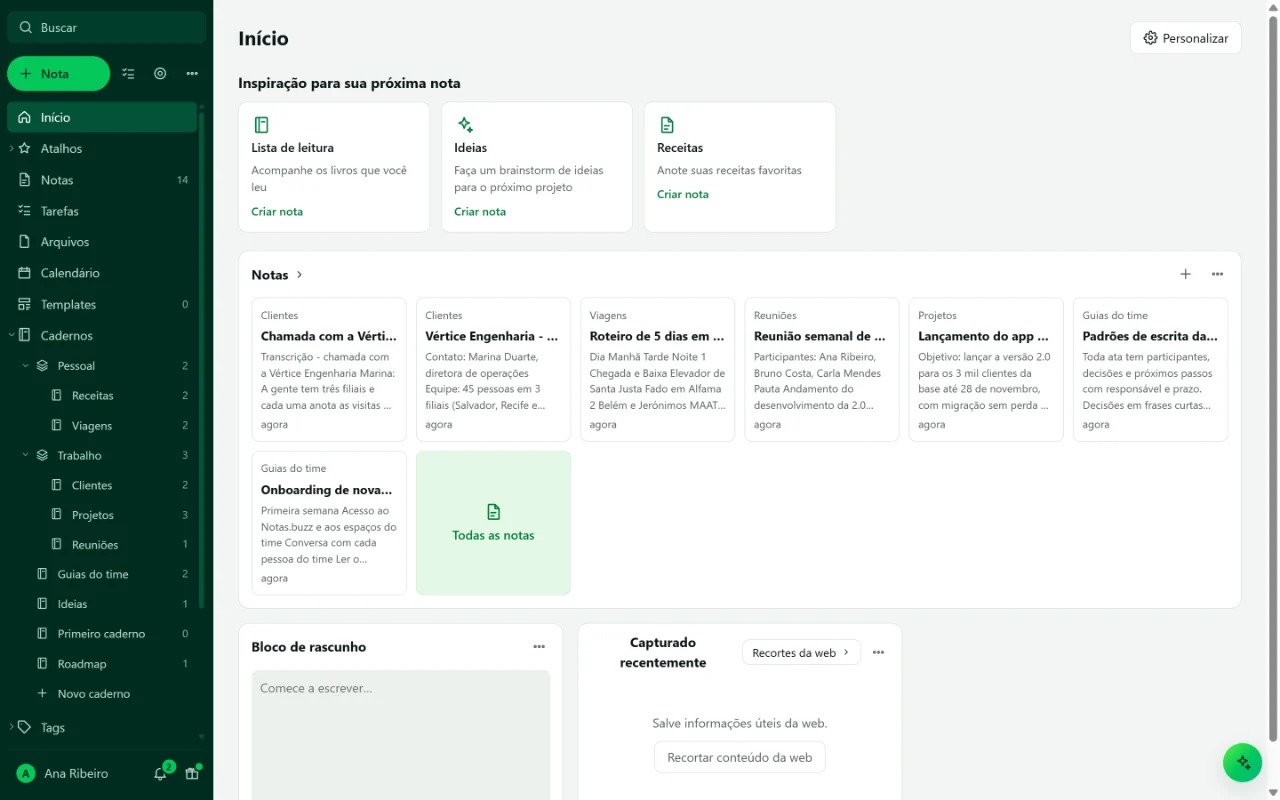Open the gift icon in sidebar footer

click(192, 773)
